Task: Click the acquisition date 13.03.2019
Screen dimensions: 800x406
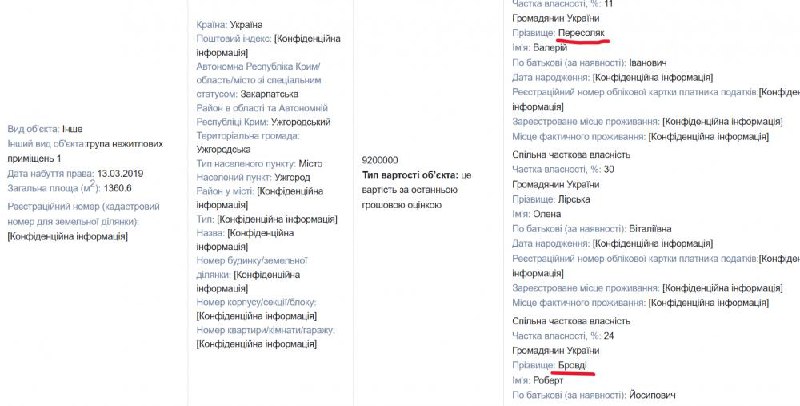Action: pyautogui.click(x=120, y=173)
